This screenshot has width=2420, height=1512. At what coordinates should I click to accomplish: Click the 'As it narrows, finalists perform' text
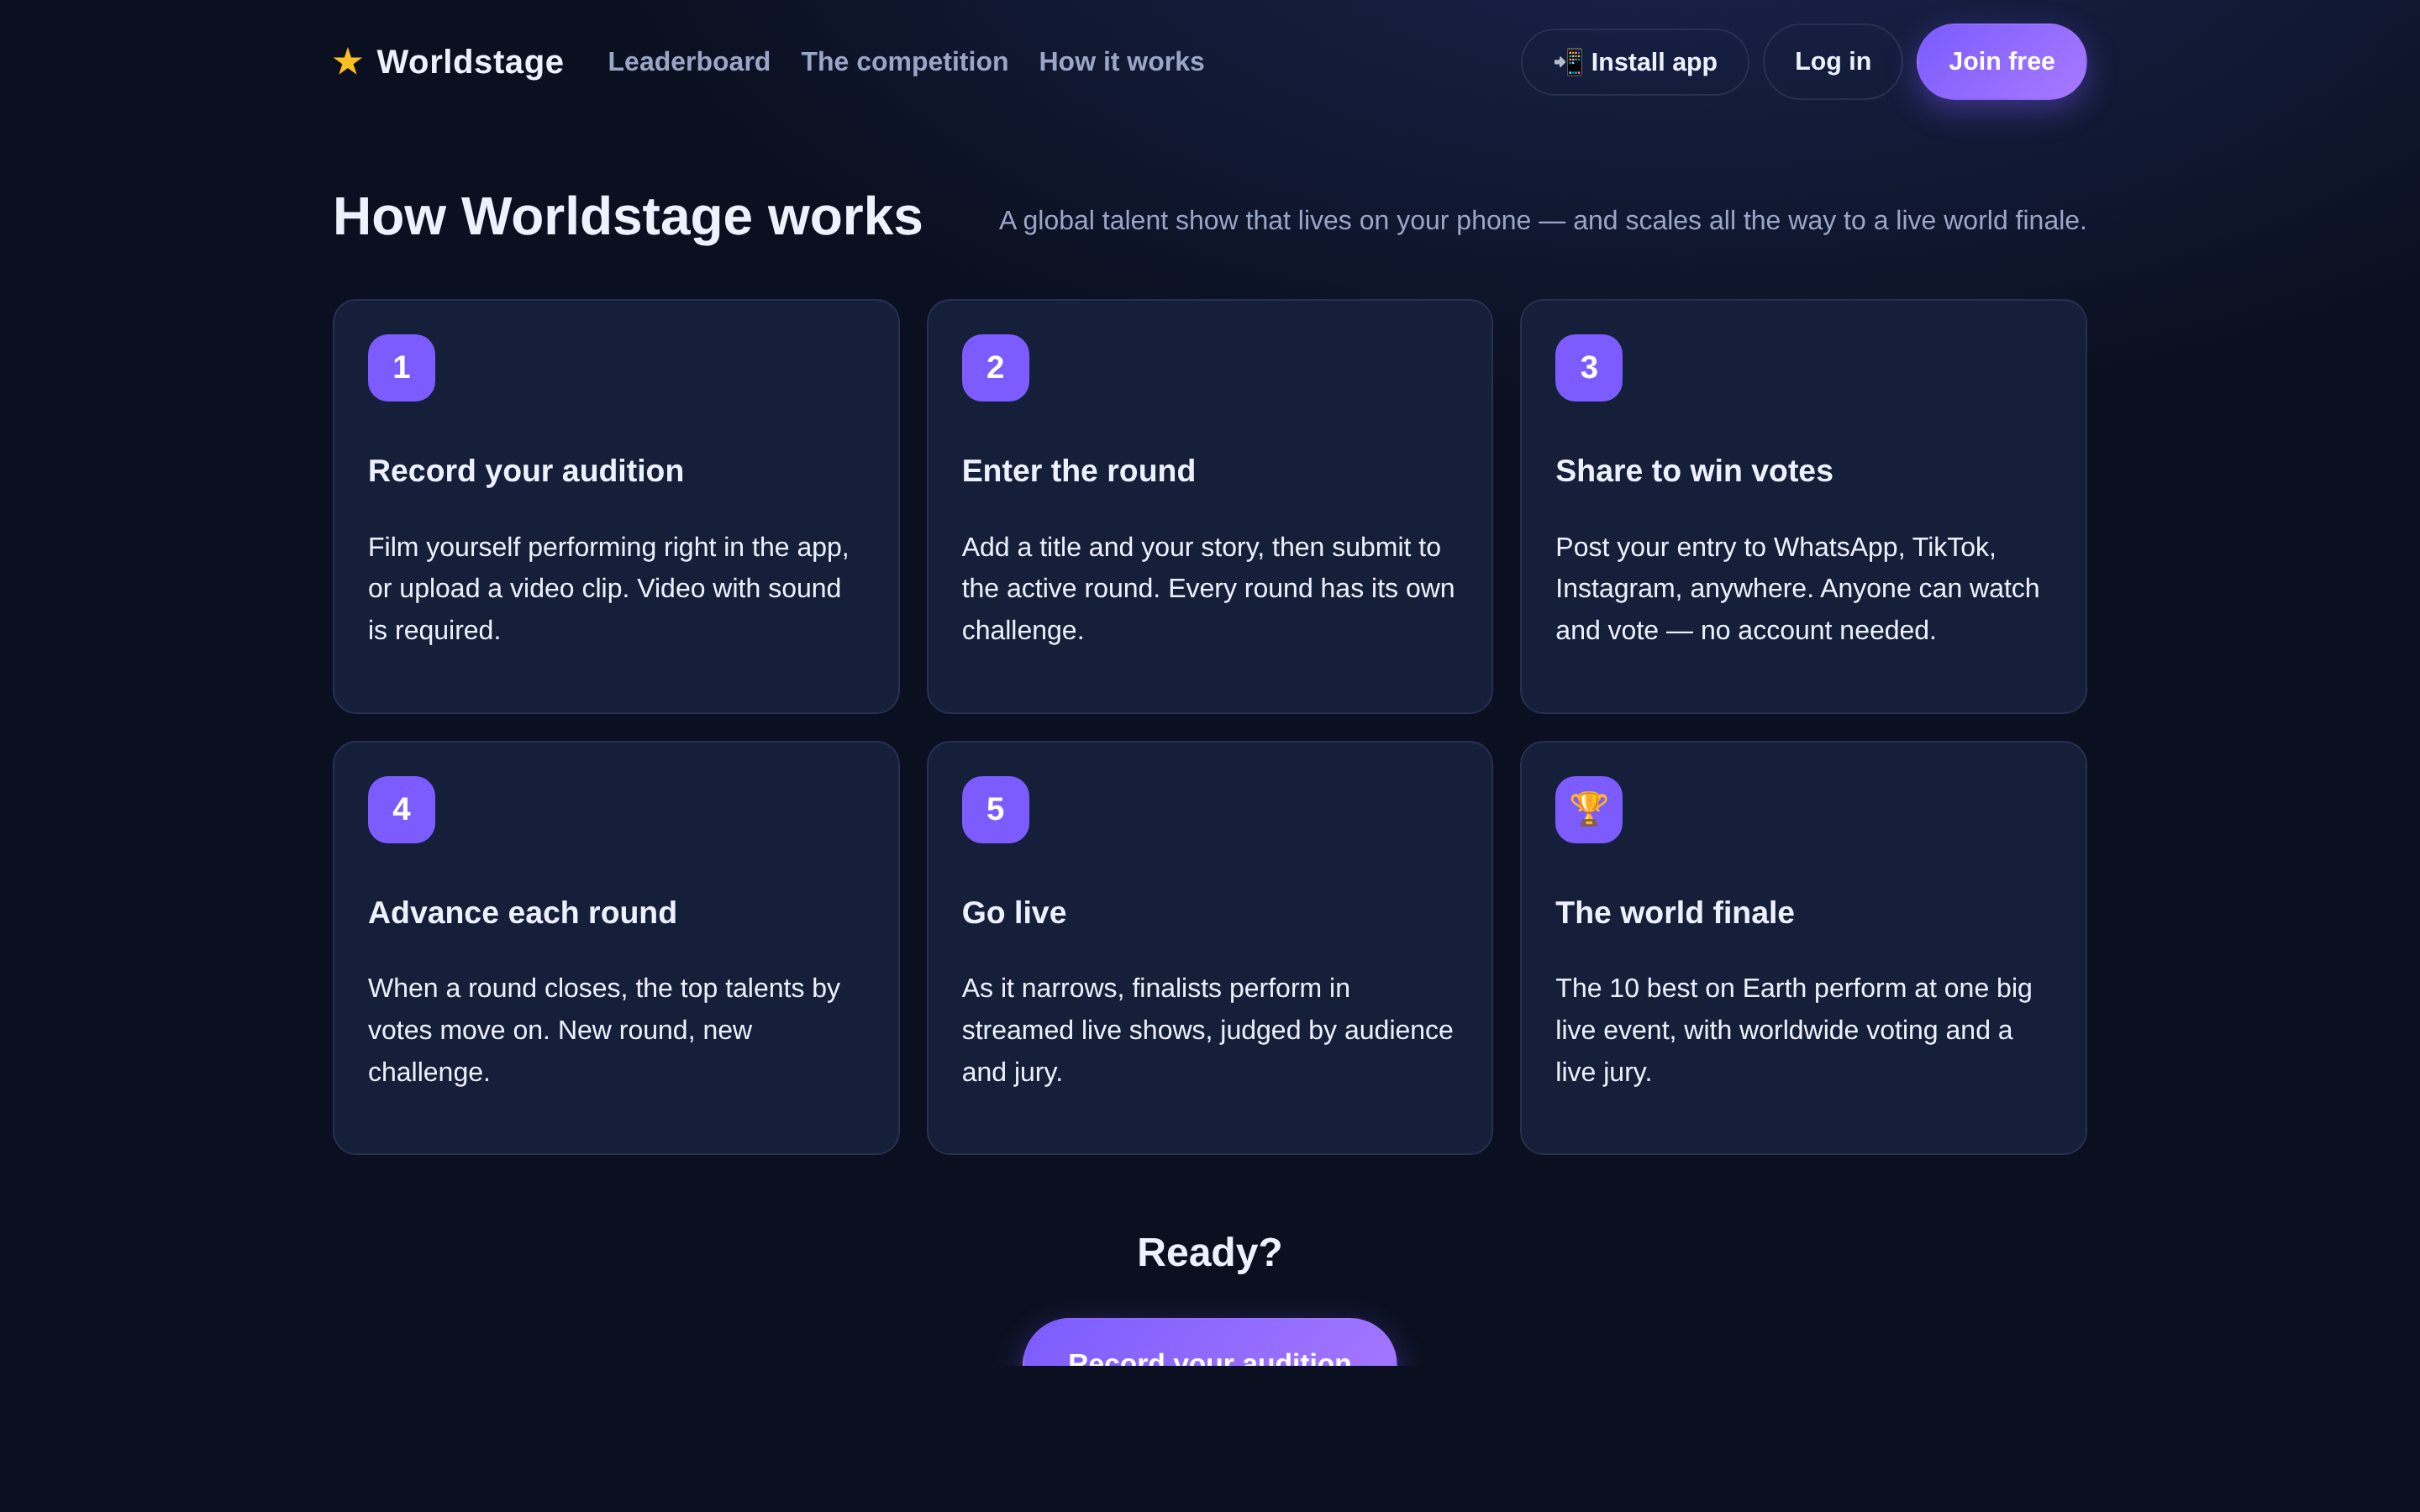[x=1207, y=1030]
